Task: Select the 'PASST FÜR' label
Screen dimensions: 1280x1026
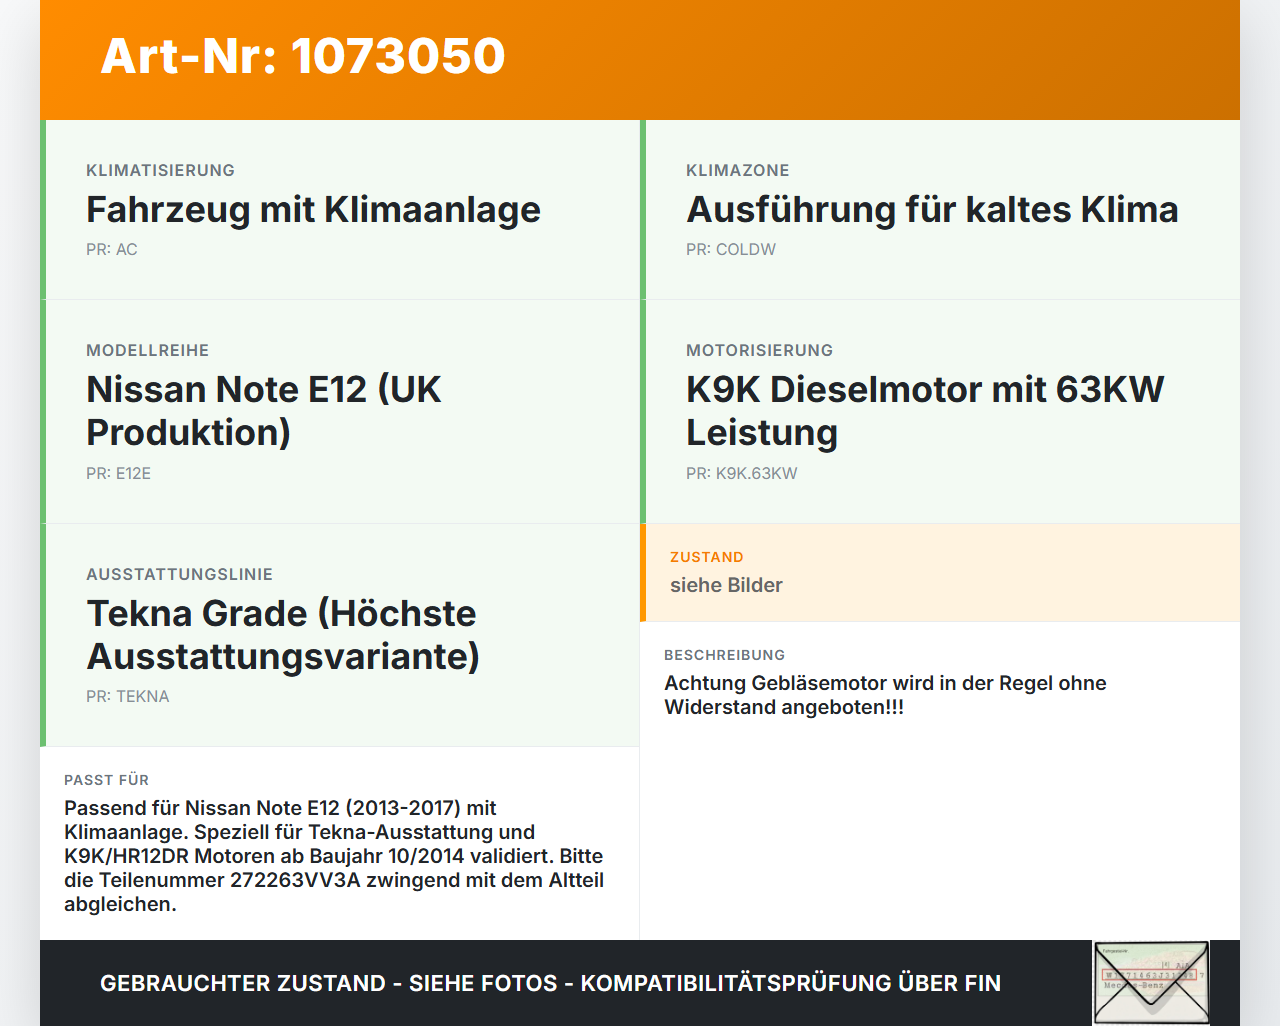Action: click(106, 780)
